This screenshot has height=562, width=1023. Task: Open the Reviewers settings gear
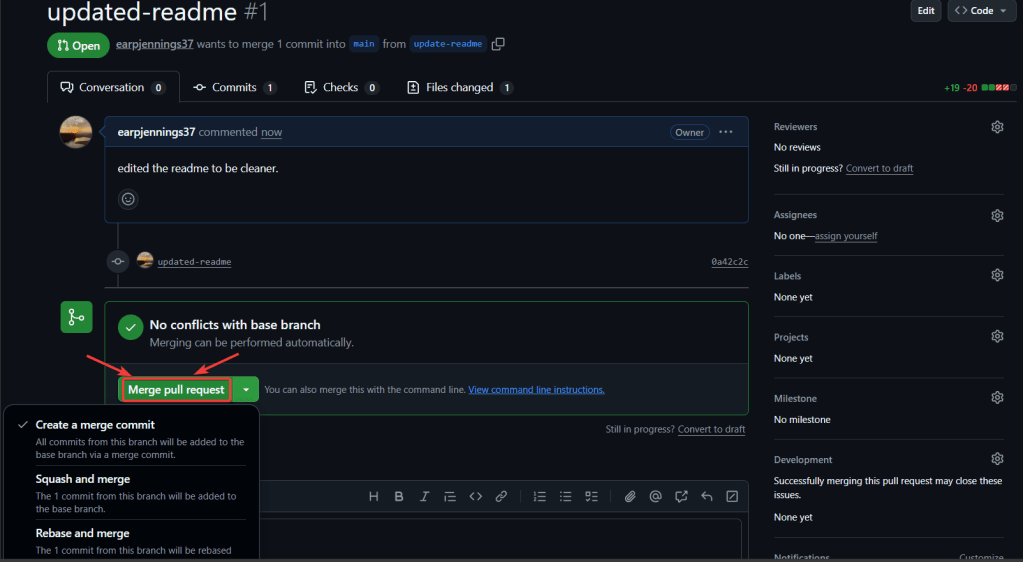(x=997, y=127)
